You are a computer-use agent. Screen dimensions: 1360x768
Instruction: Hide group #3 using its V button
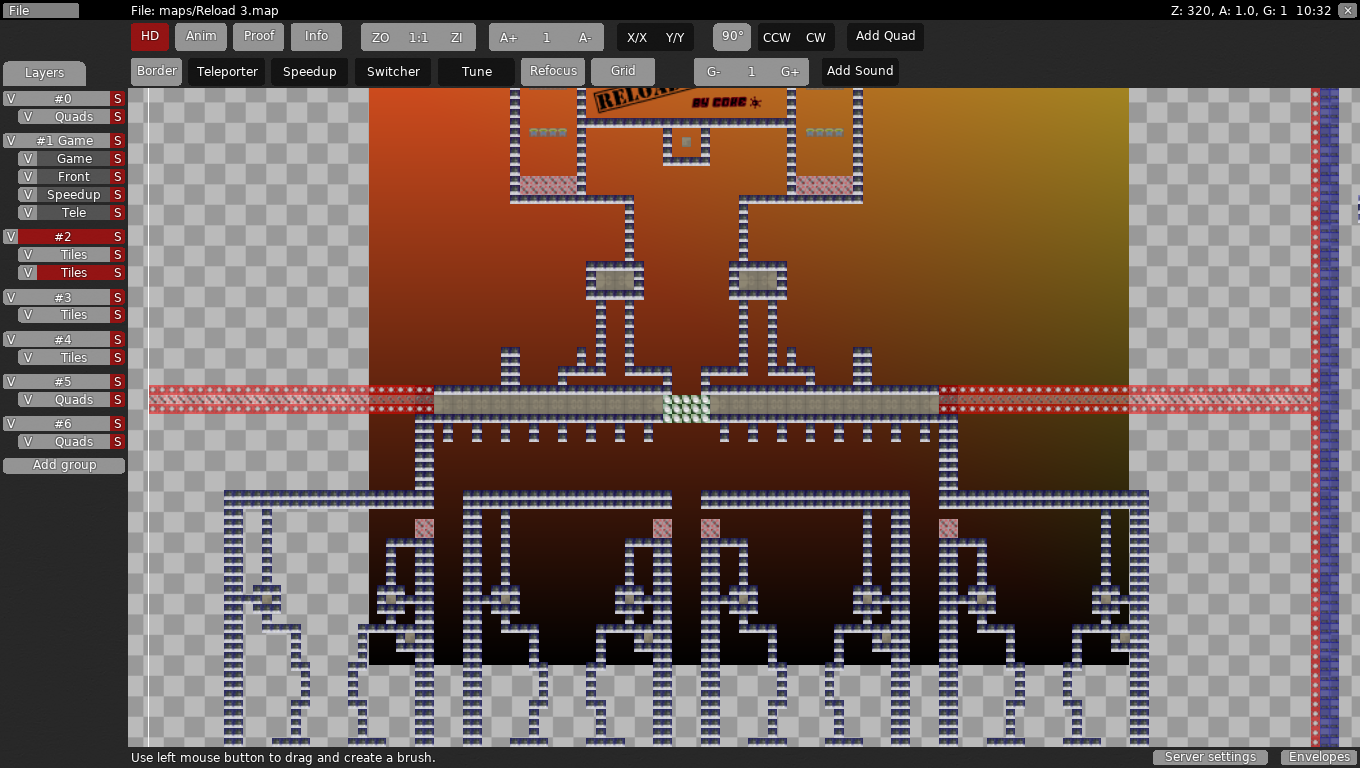pos(10,297)
